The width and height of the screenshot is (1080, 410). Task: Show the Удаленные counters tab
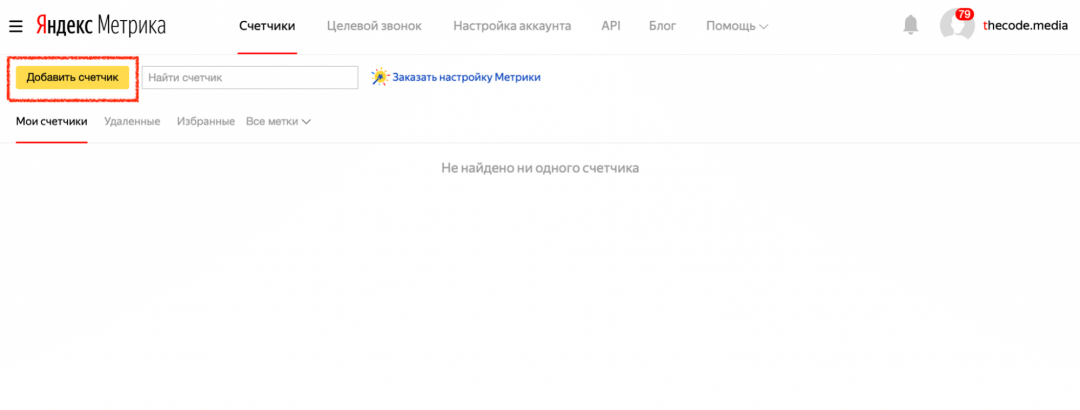point(132,121)
